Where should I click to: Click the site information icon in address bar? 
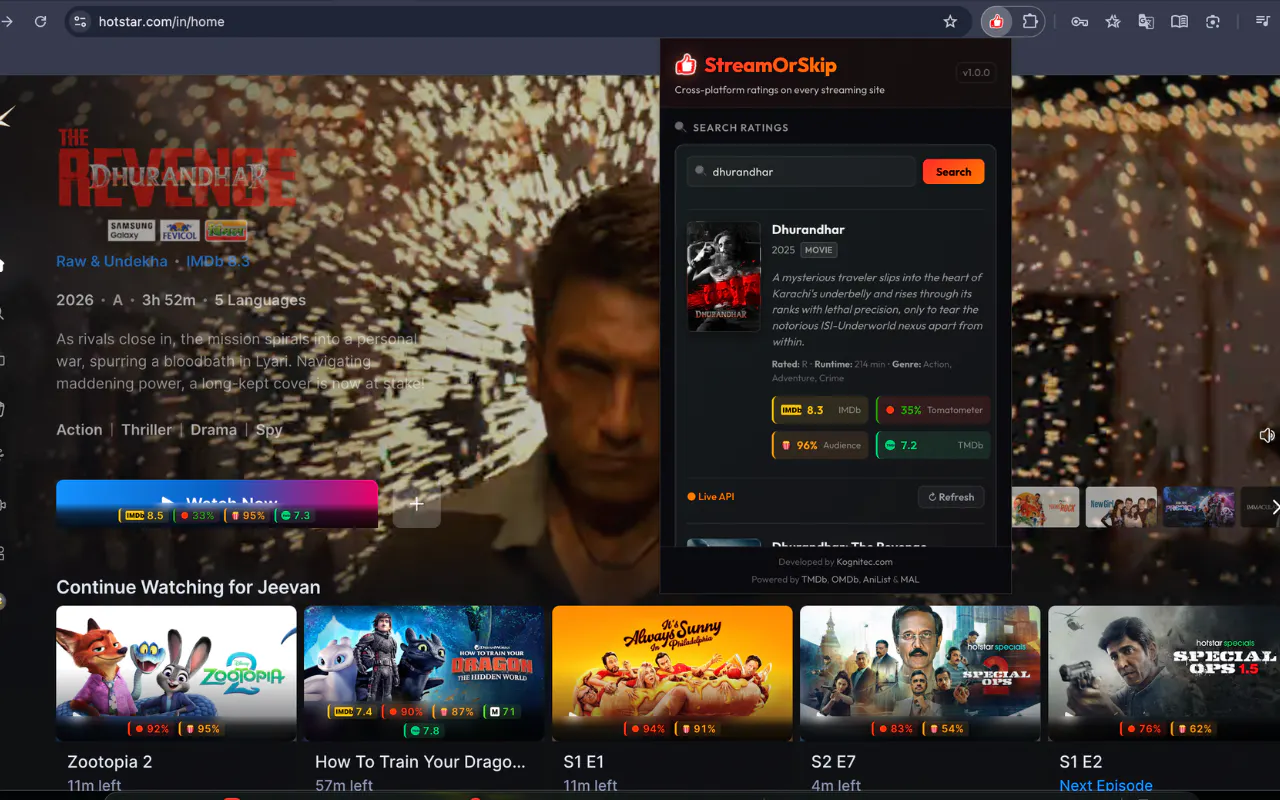coord(80,22)
